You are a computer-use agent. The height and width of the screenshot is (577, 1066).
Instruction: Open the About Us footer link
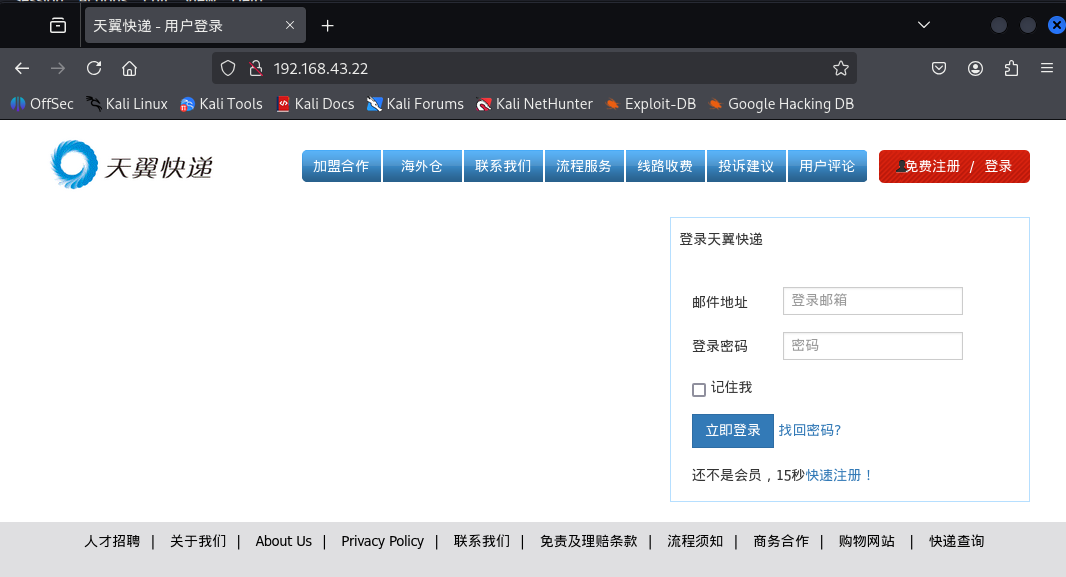point(283,541)
